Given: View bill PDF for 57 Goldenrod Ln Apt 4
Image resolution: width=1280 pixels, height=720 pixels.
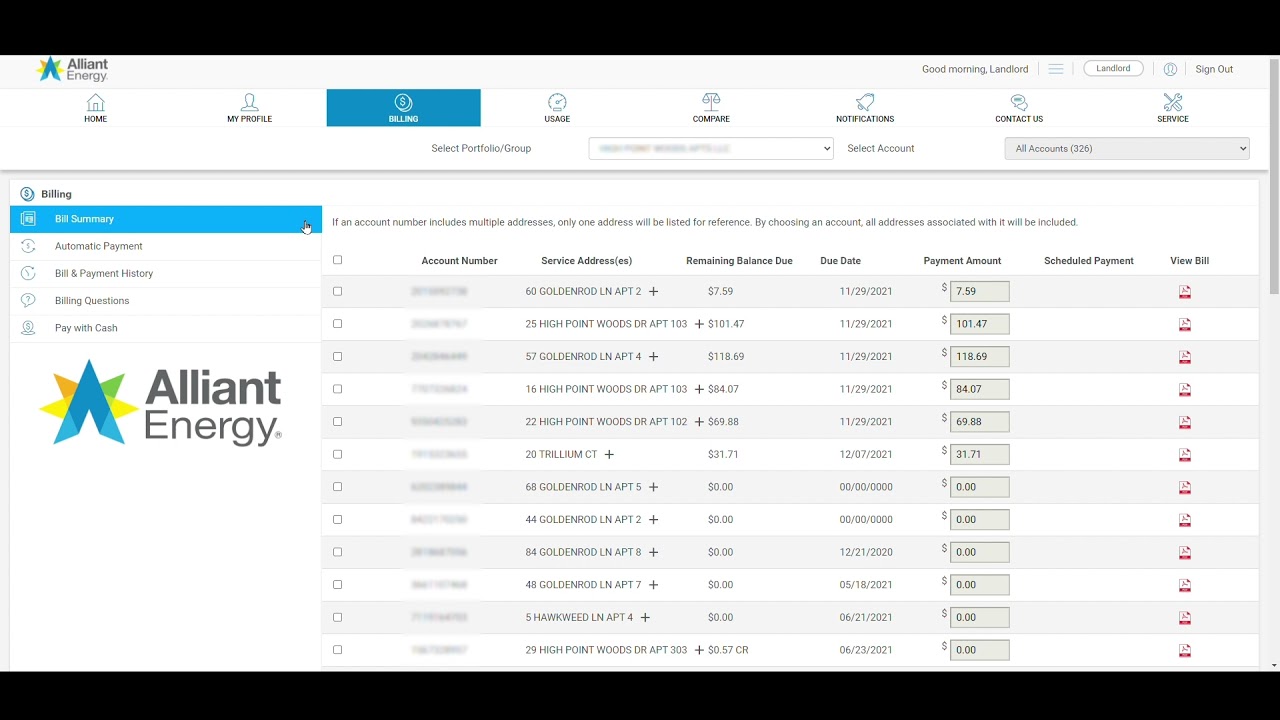Looking at the screenshot, I should [x=1185, y=357].
